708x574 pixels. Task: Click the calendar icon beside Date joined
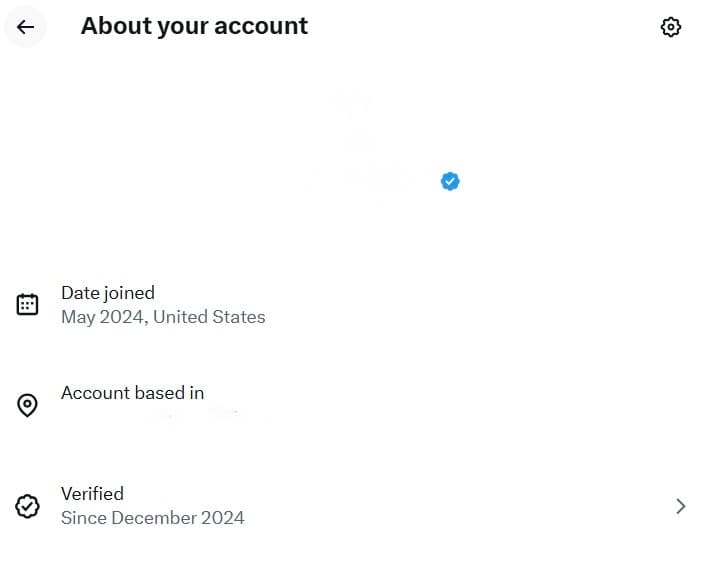27,304
